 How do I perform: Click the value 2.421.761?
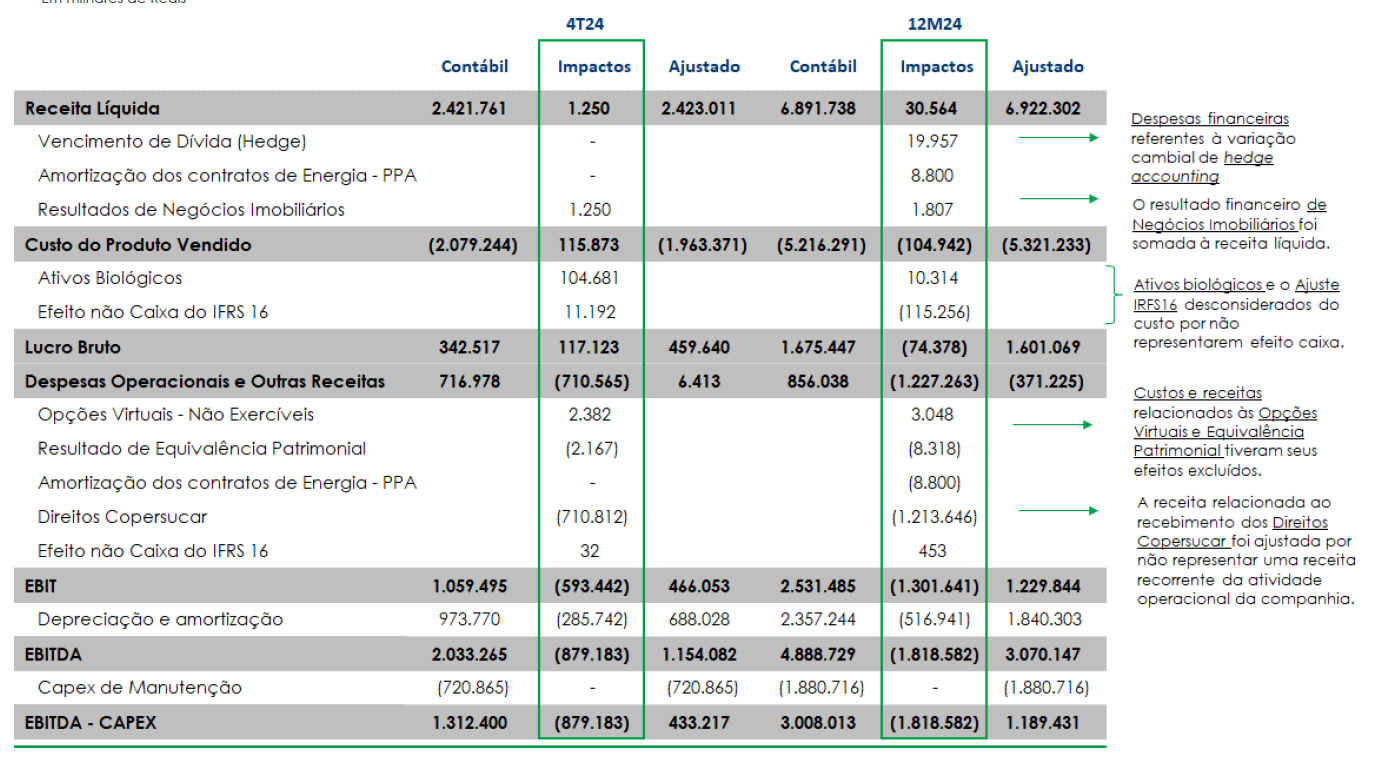pyautogui.click(x=470, y=108)
